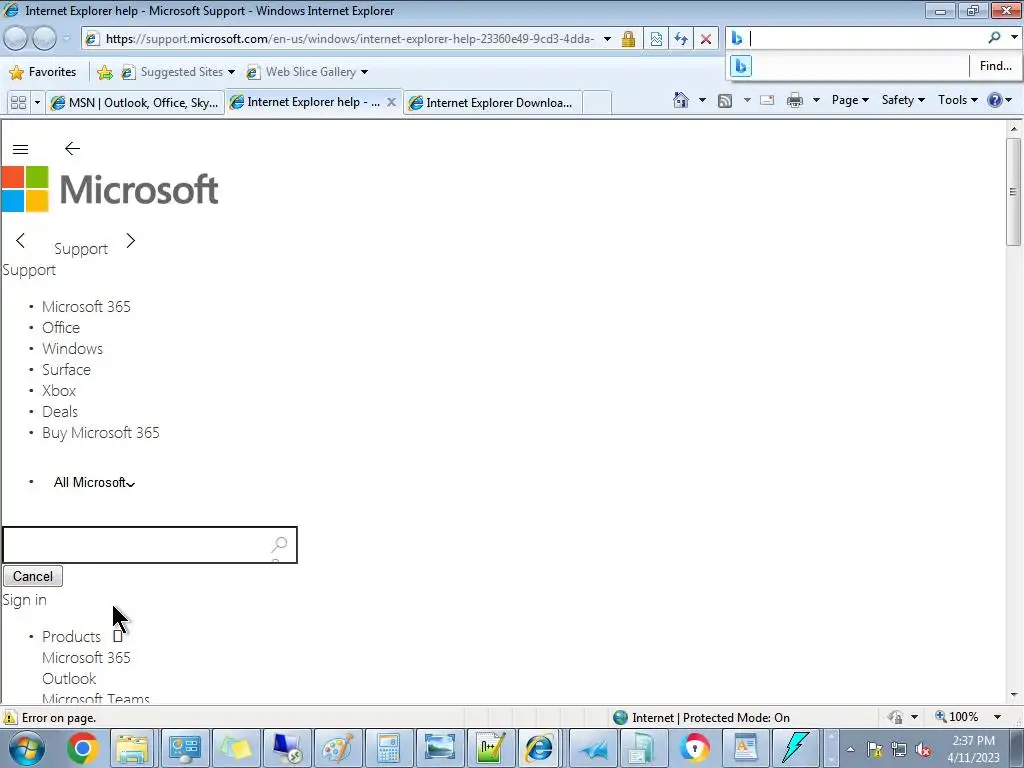The height and width of the screenshot is (768, 1024).
Task: Click the red Stop loading button
Action: [706, 39]
